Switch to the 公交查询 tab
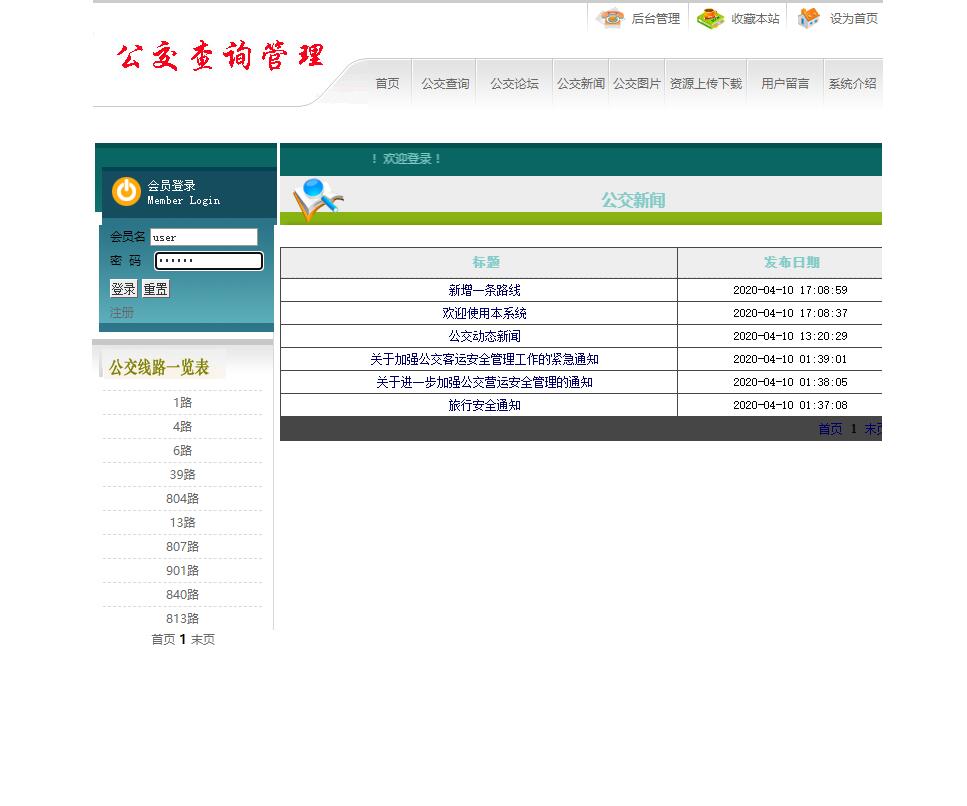Viewport: 967px width, 806px height. [444, 83]
